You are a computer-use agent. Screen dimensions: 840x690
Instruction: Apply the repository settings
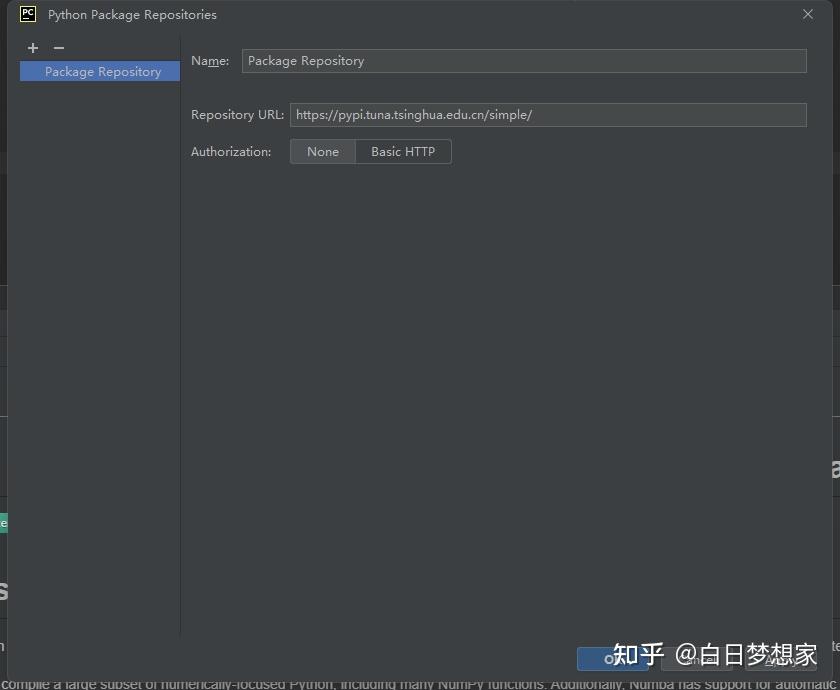click(x=780, y=659)
